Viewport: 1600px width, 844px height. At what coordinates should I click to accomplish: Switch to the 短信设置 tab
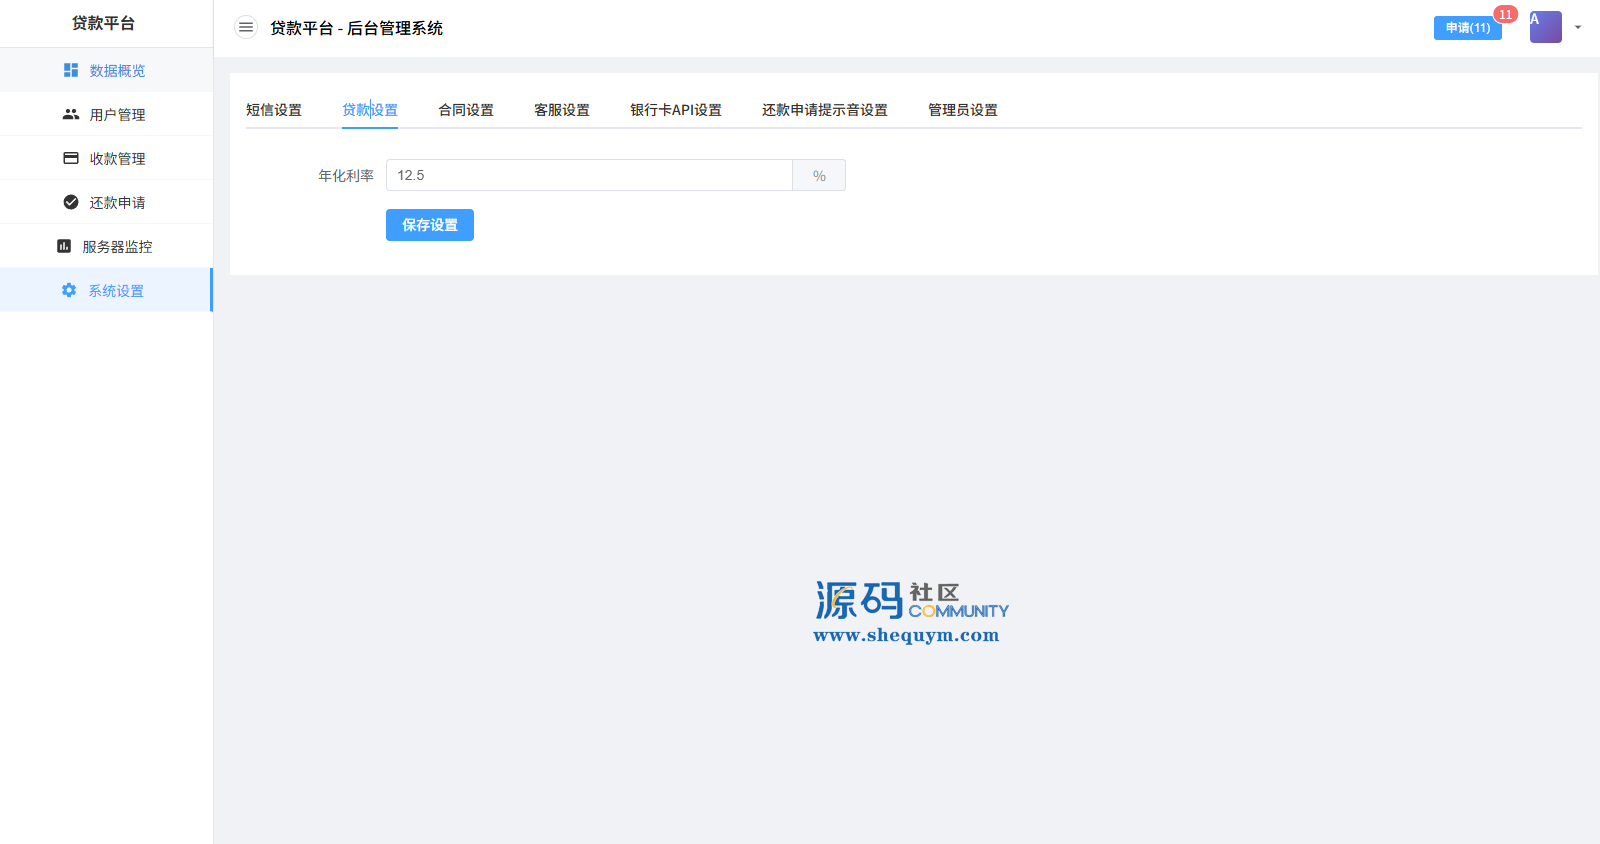point(274,110)
